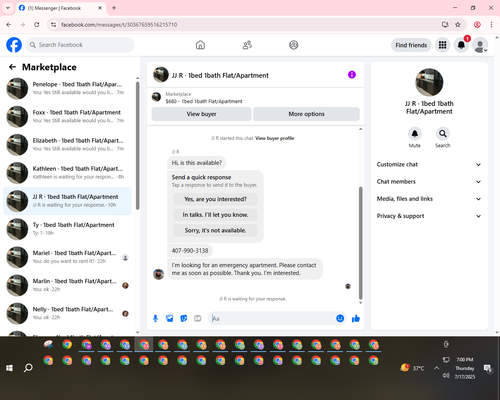Open Ty's 1bed 1bath conversation

[68, 229]
